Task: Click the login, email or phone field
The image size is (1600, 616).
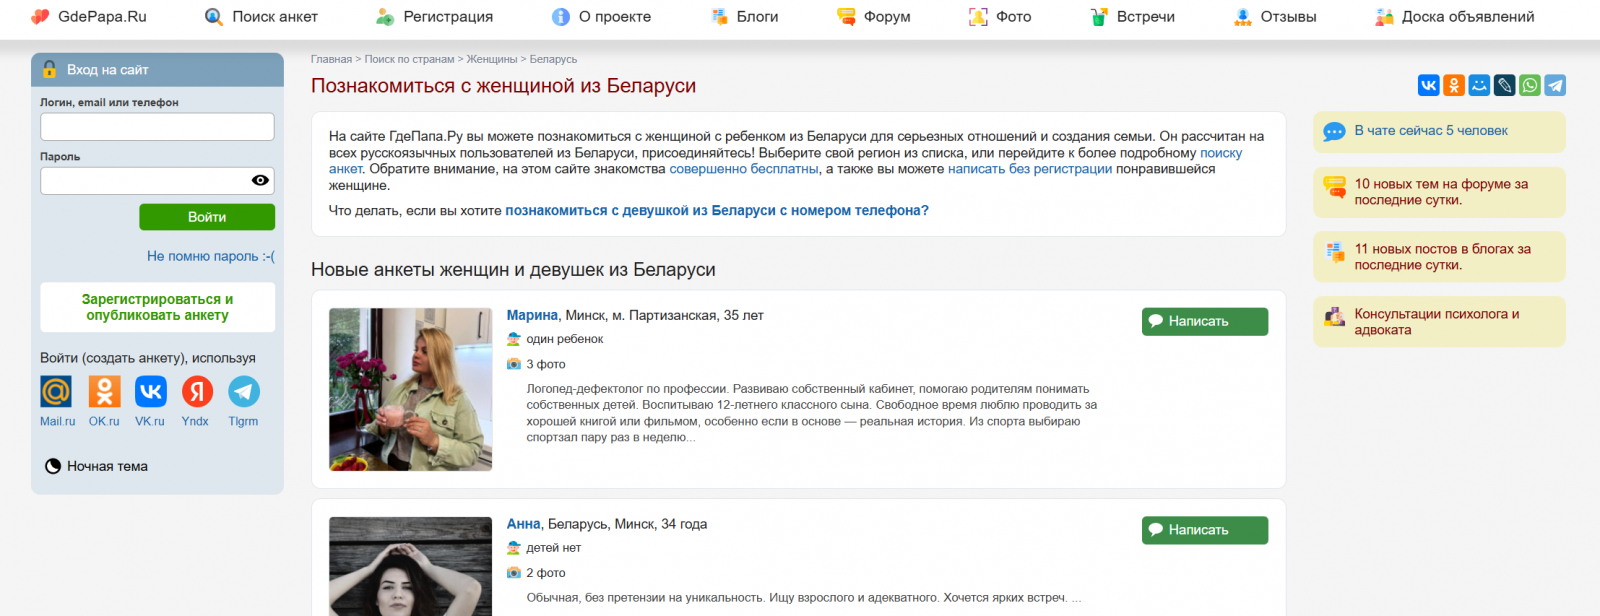Action: coord(157,127)
